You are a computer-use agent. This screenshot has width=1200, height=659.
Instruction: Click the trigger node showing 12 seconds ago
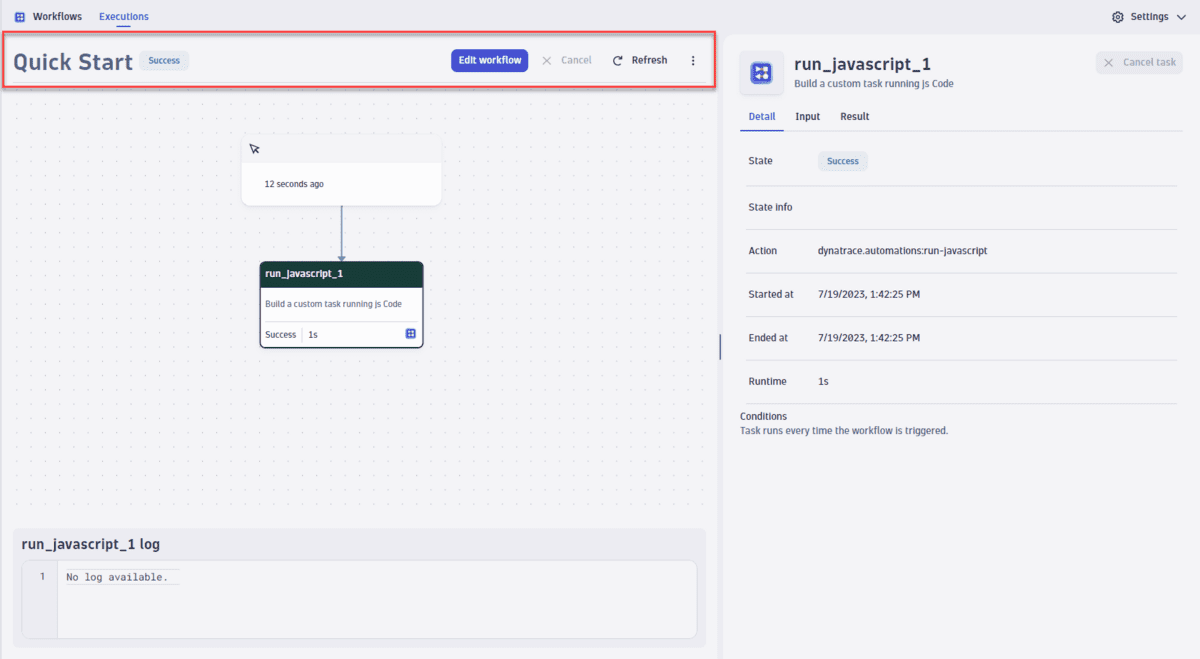(x=341, y=183)
